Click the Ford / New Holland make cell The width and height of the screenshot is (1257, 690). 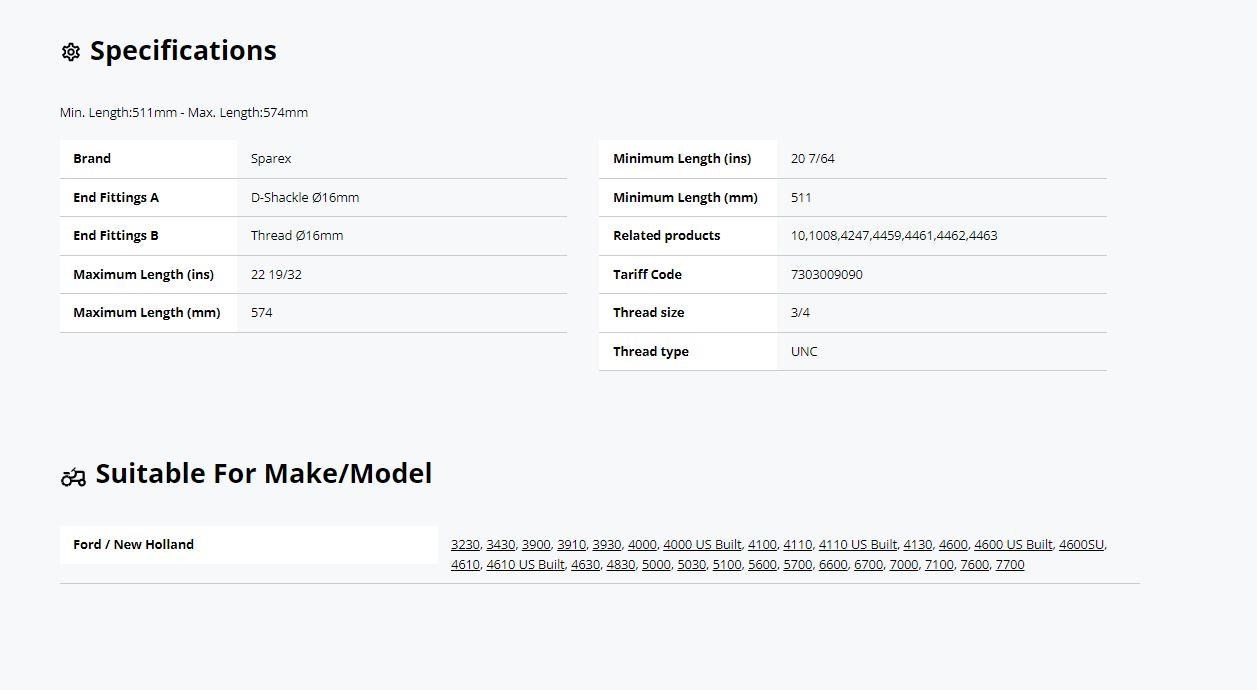click(x=249, y=545)
